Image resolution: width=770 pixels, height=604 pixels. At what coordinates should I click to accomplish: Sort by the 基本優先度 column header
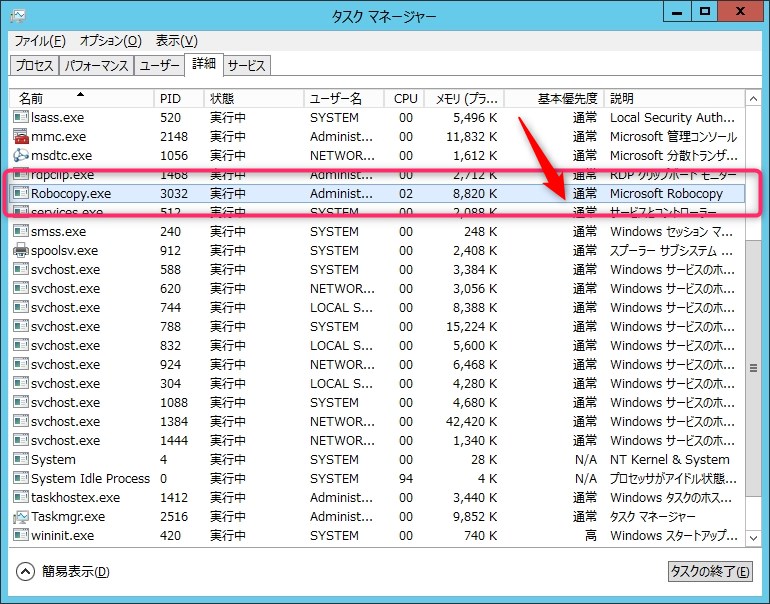(x=554, y=99)
